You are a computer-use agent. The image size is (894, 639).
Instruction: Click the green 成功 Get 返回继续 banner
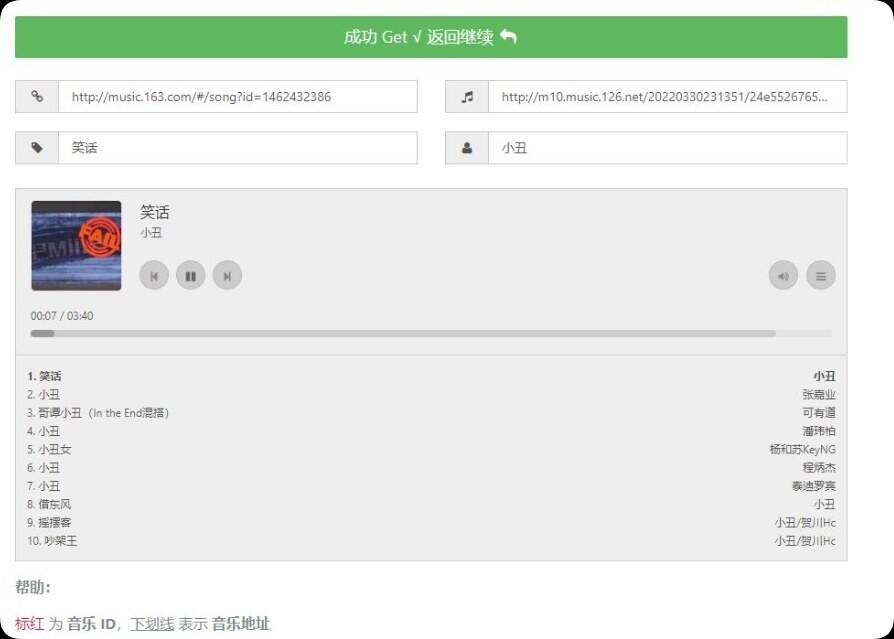(447, 35)
